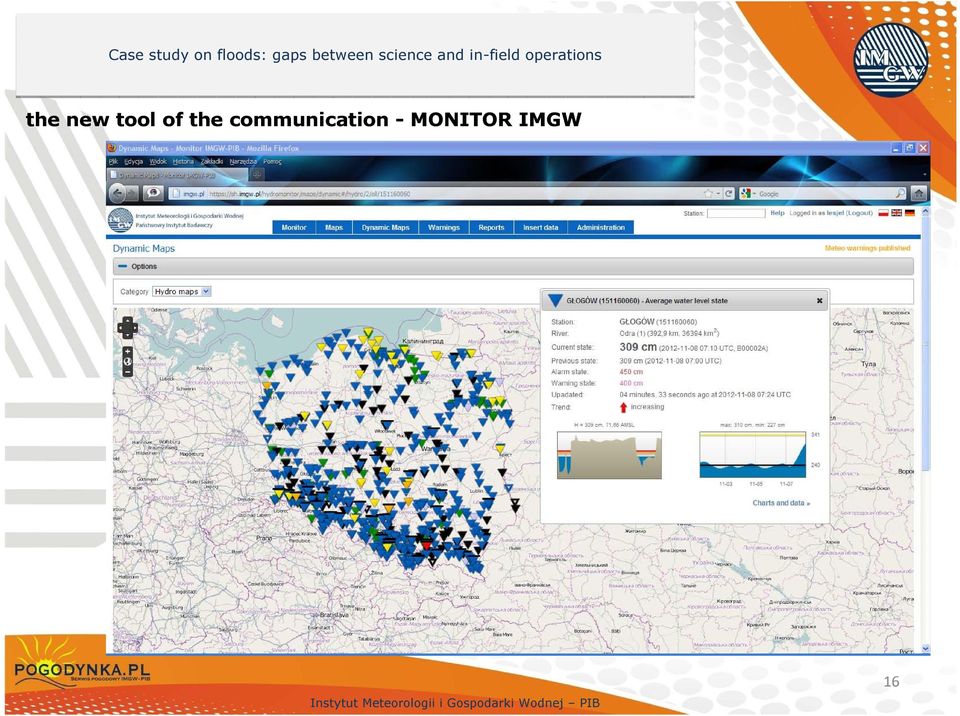Click the Google search engine icon
960x716 pixels.
click(x=745, y=194)
